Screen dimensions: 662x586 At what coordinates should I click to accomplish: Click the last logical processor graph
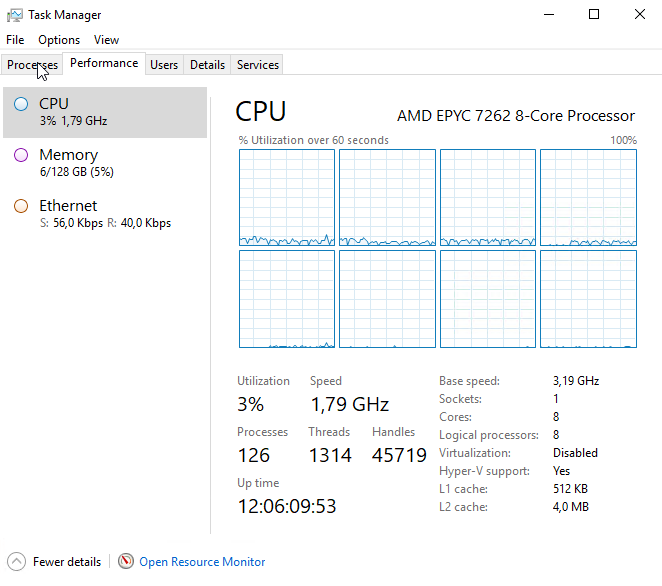click(x=588, y=299)
